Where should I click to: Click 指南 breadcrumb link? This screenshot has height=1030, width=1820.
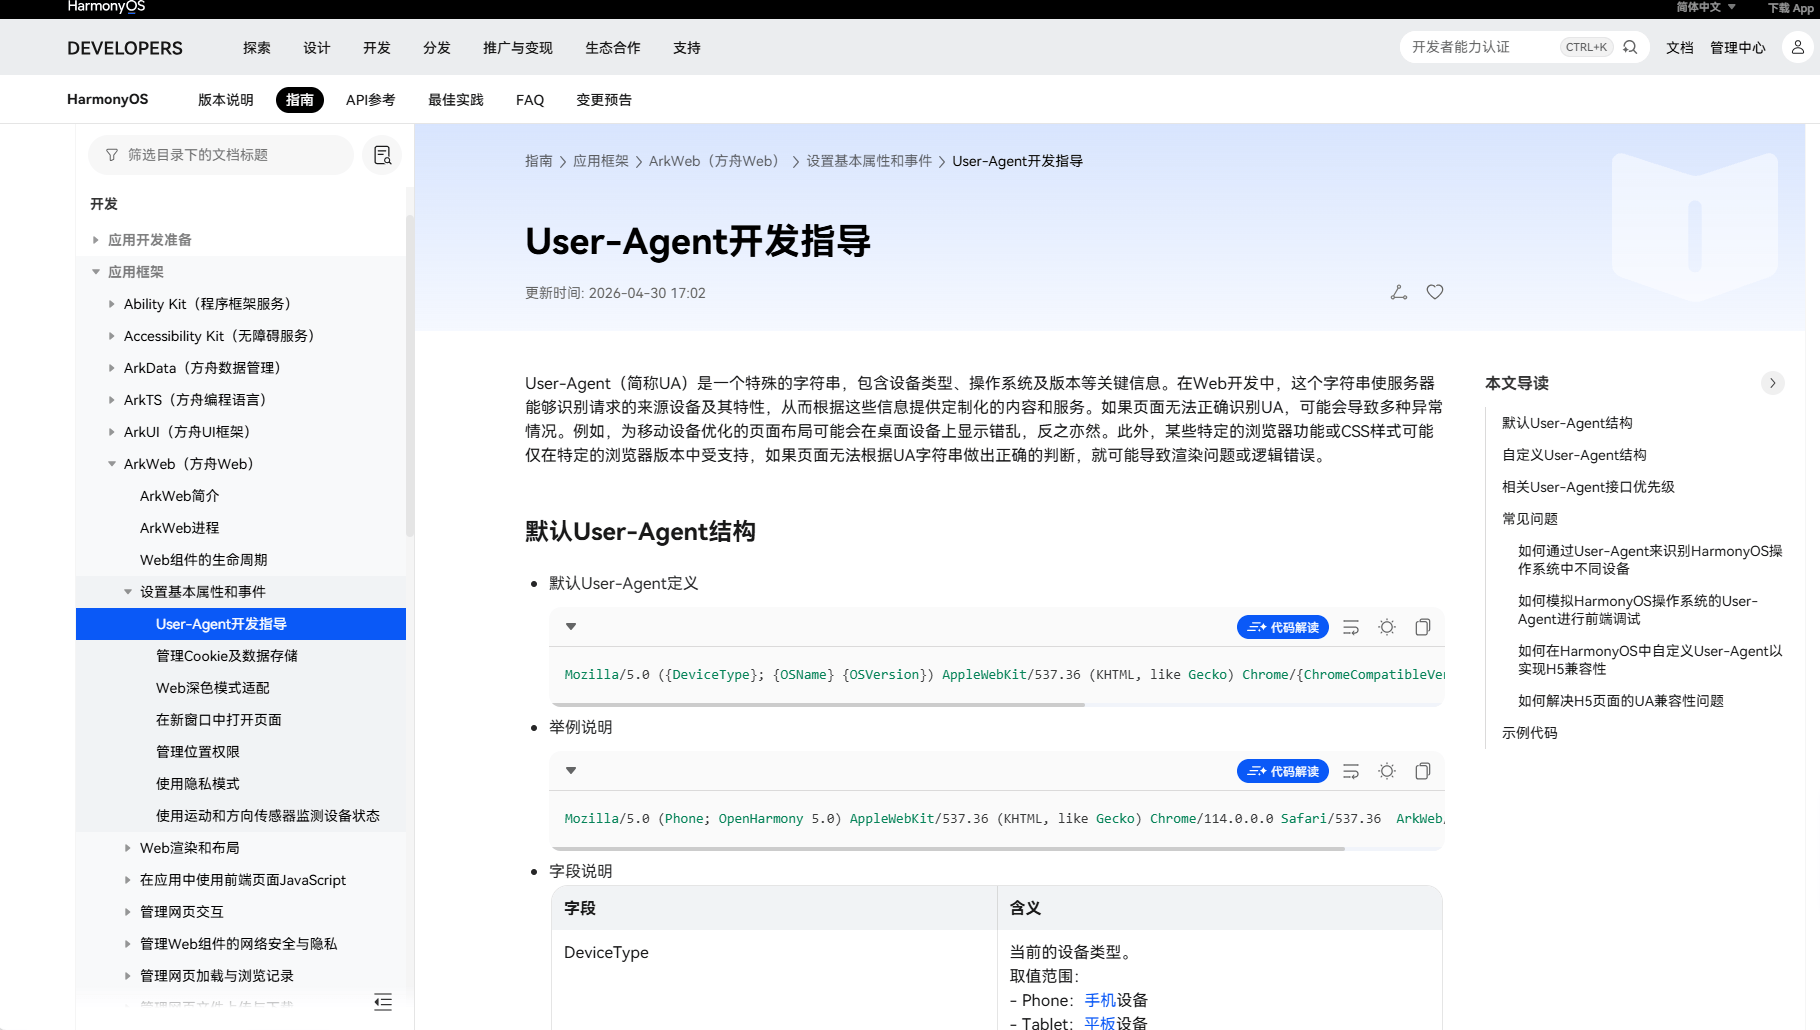pyautogui.click(x=539, y=161)
